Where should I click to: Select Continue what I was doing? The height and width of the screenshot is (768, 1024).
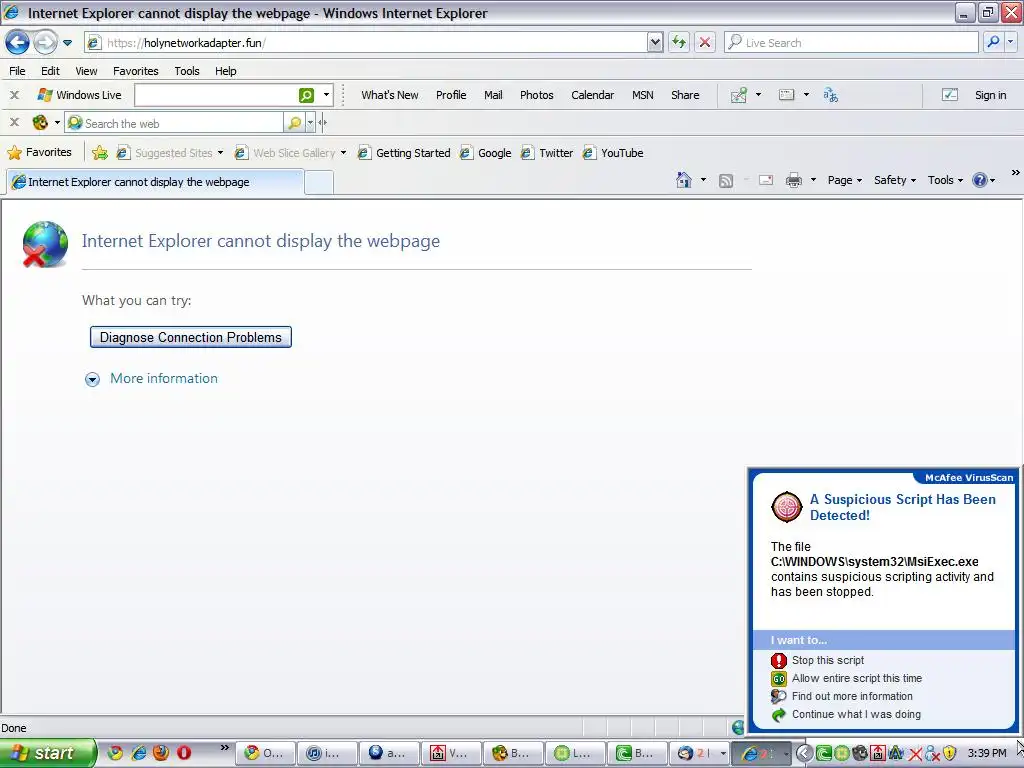pos(846,714)
